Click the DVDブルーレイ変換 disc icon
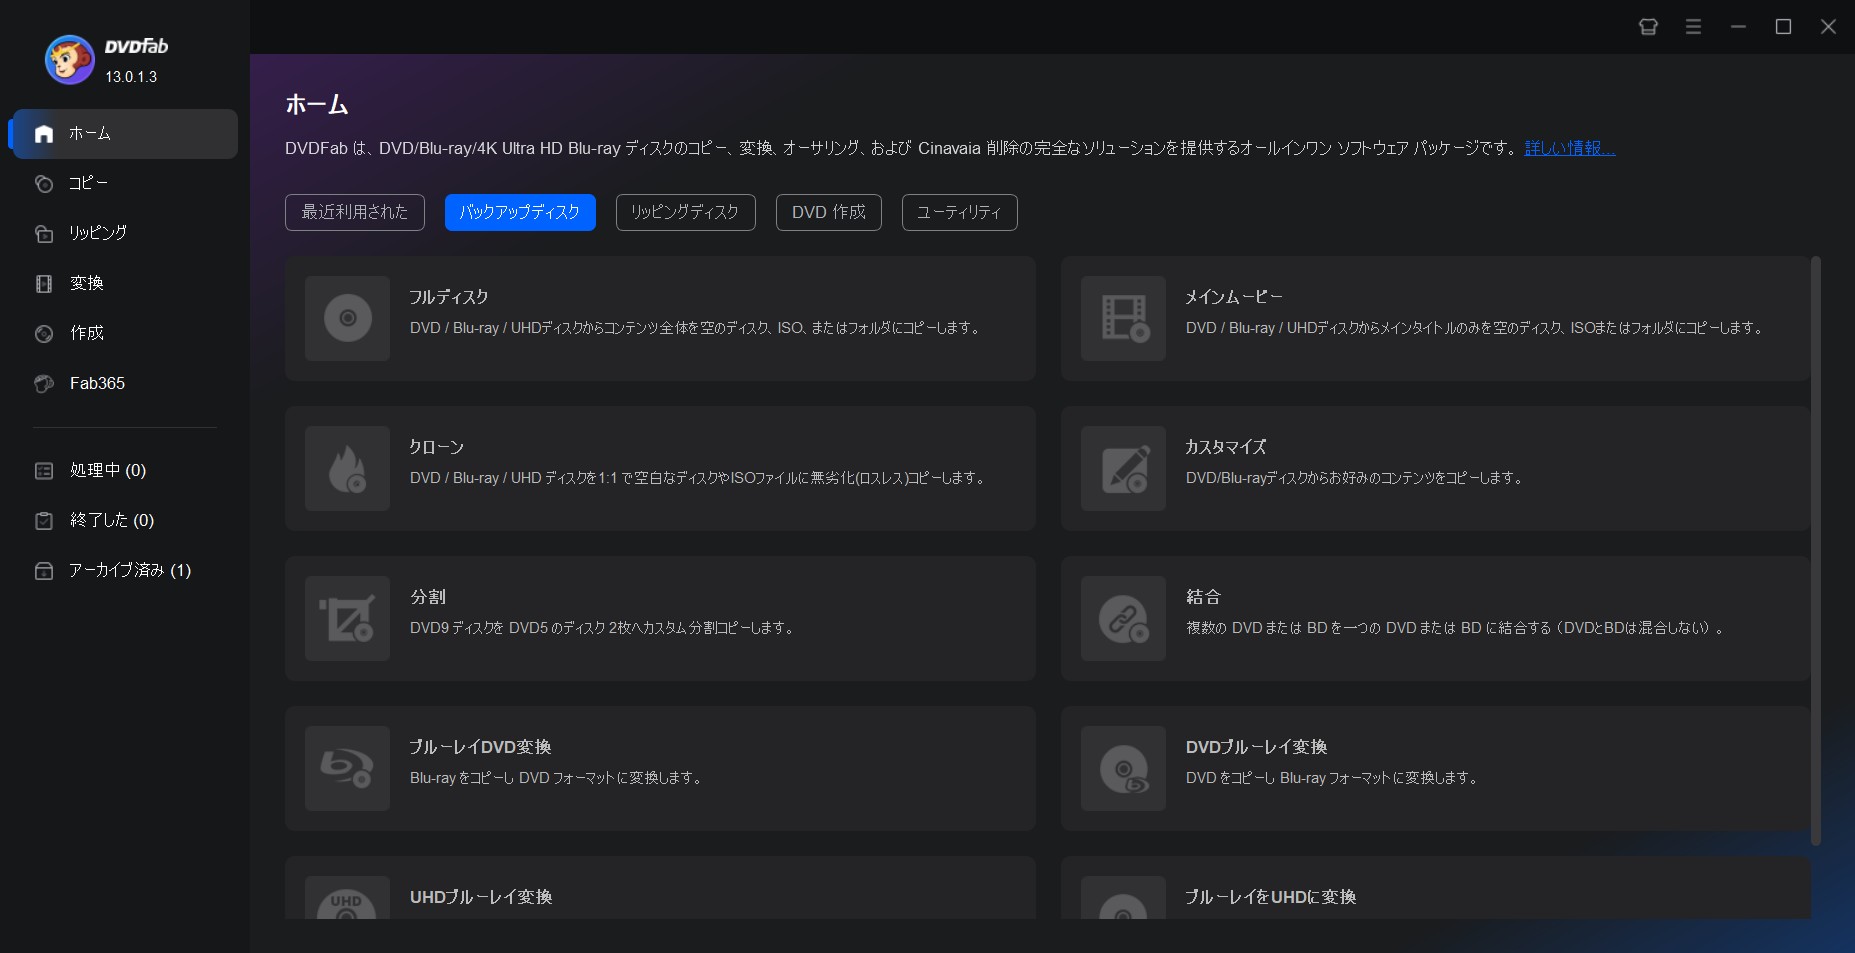 tap(1123, 768)
